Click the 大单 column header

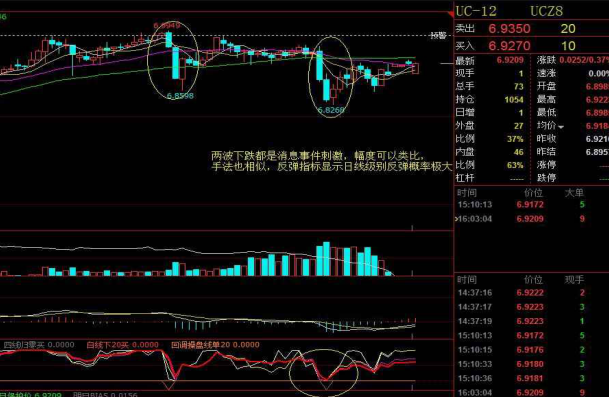tap(574, 193)
